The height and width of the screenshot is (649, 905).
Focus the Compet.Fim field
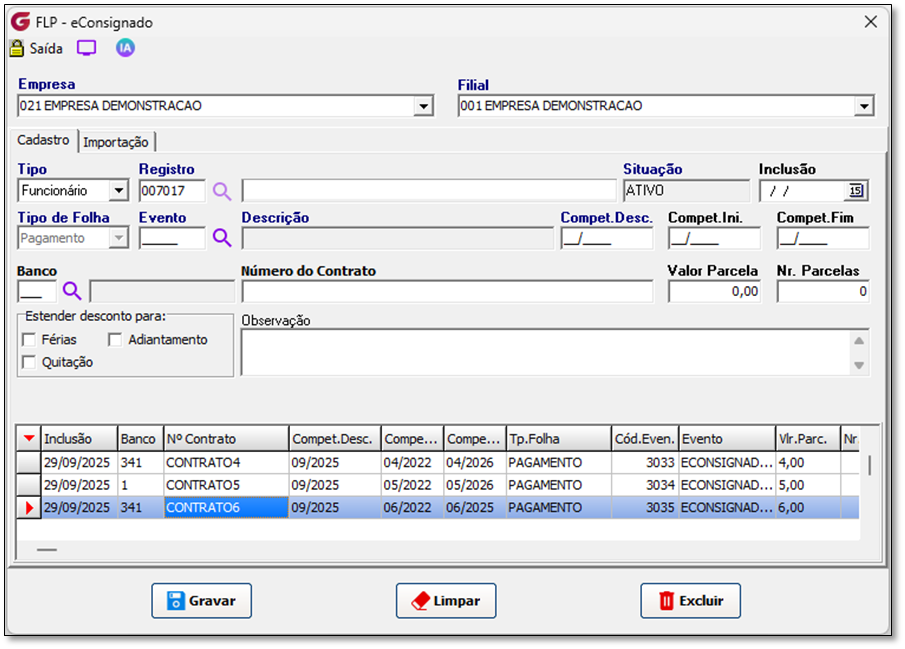(823, 238)
